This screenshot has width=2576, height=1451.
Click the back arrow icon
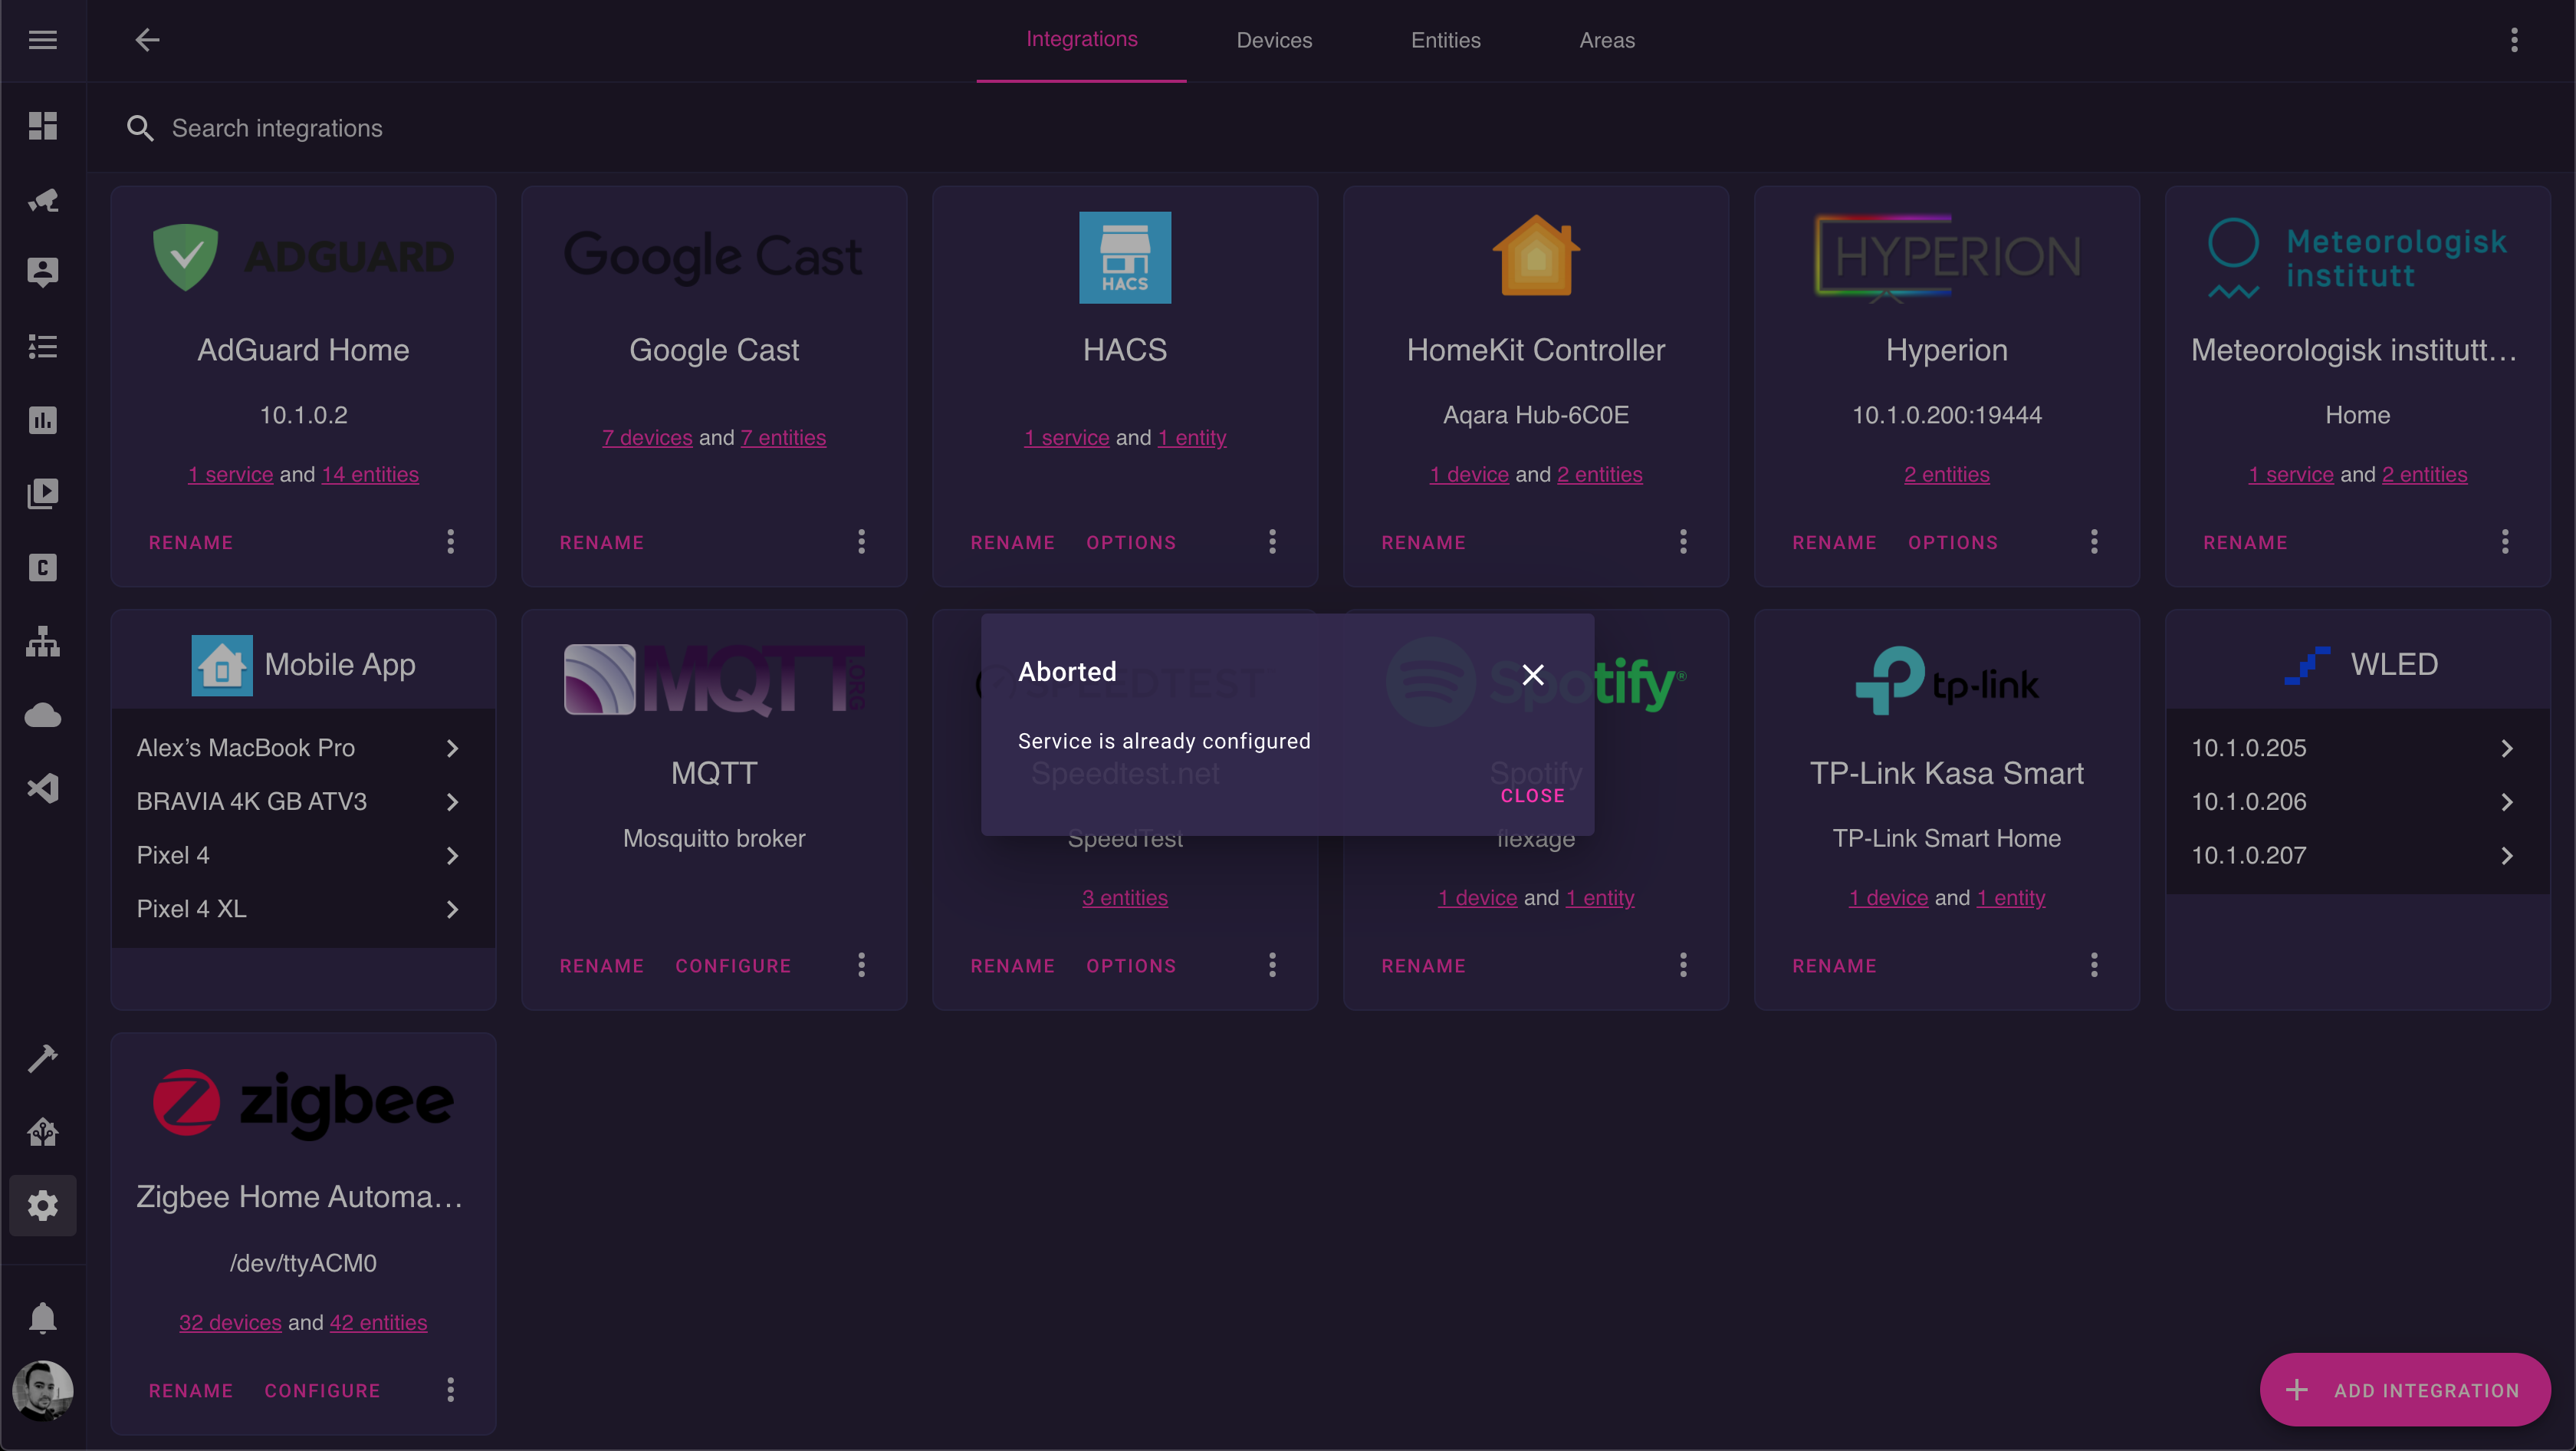[147, 40]
